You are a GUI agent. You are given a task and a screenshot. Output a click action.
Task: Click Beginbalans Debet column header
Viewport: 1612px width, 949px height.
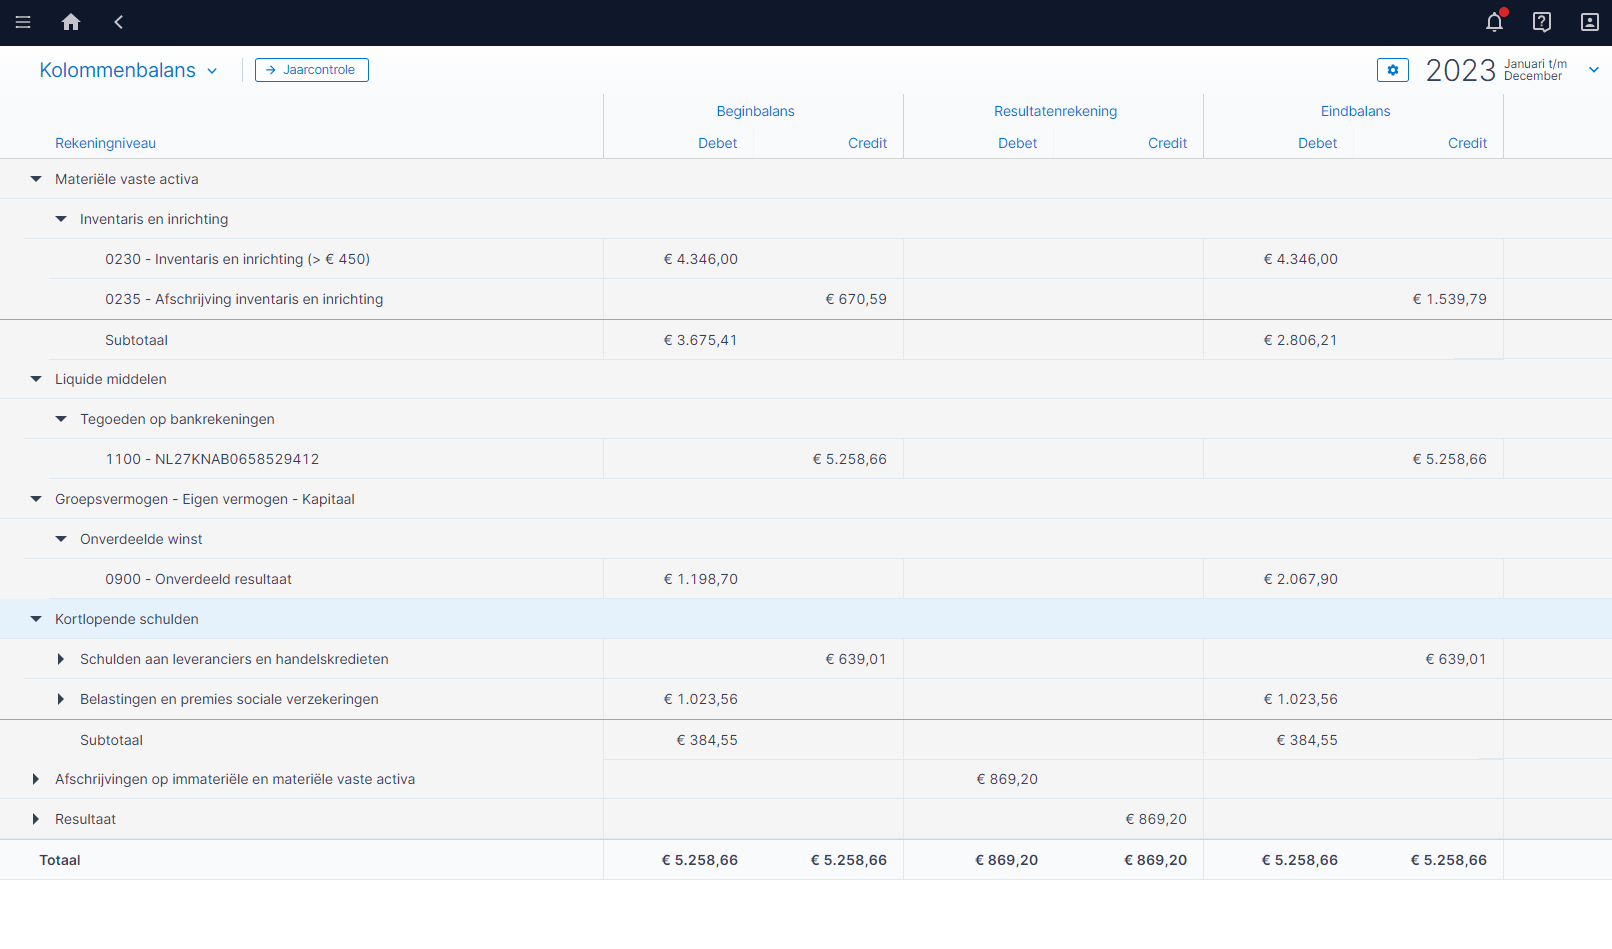click(x=717, y=143)
